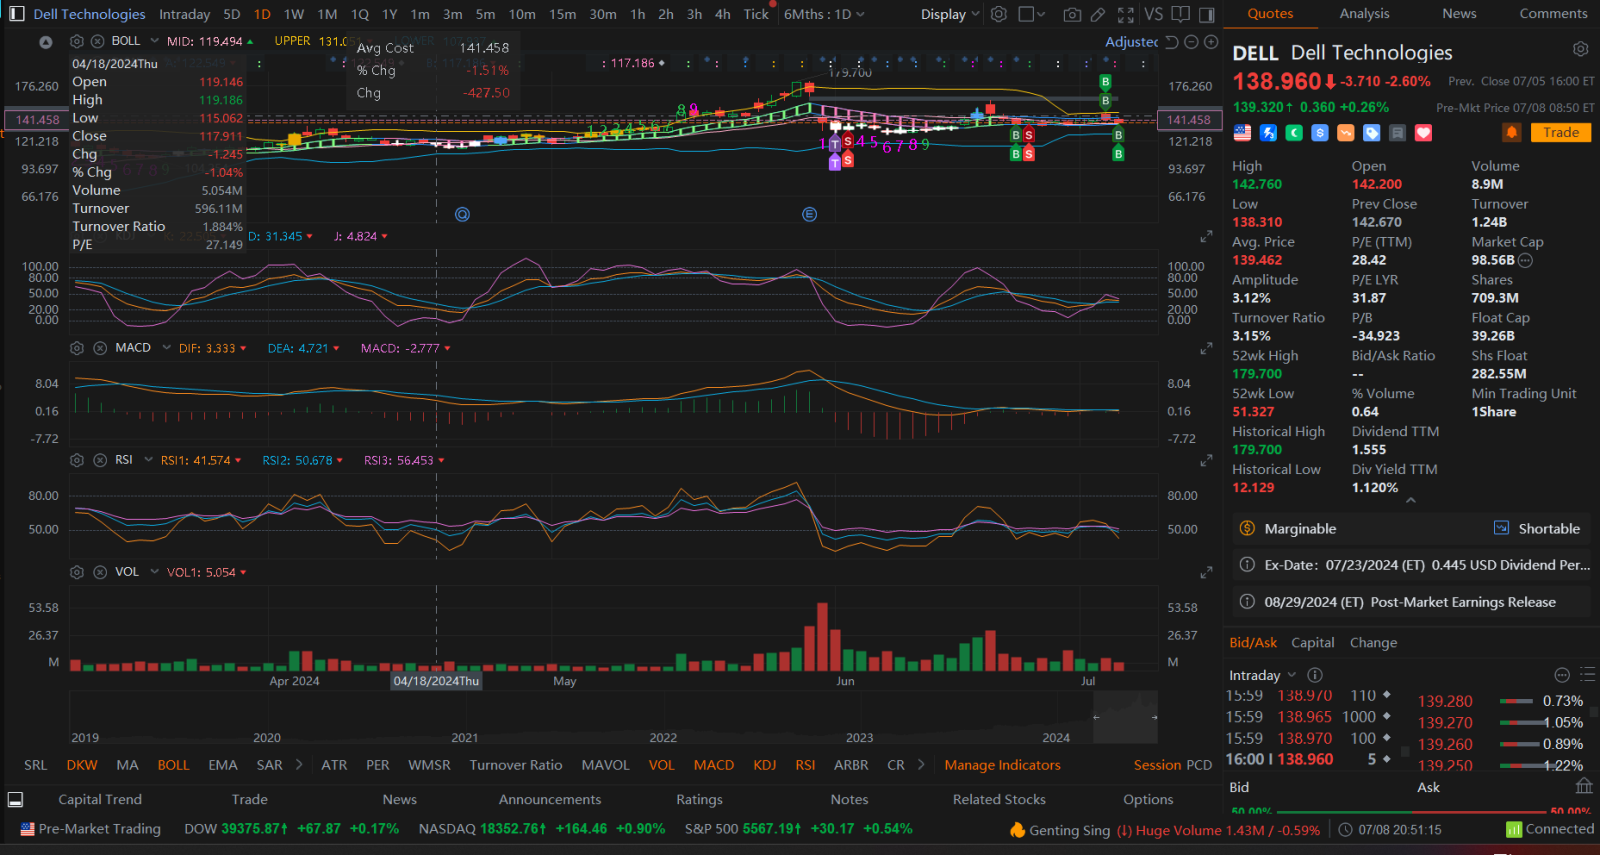The image size is (1600, 855).
Task: Click the gray notes bookmark icon
Action: [x=1397, y=132]
